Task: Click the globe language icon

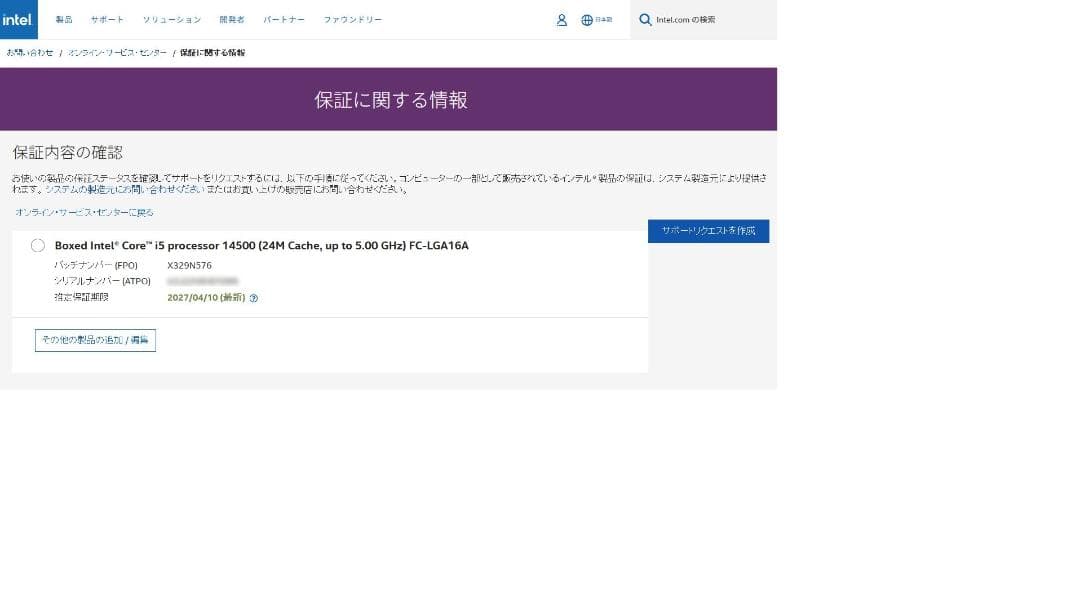Action: [587, 20]
